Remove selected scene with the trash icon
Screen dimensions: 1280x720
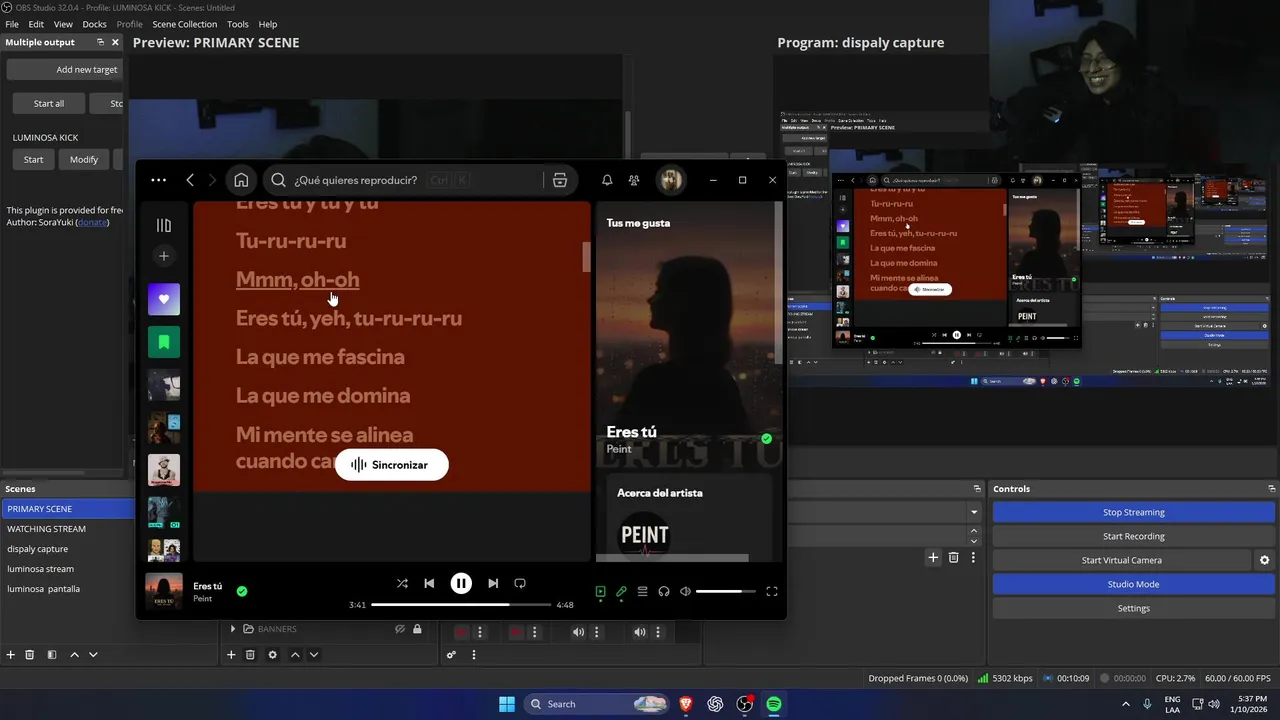pos(30,655)
